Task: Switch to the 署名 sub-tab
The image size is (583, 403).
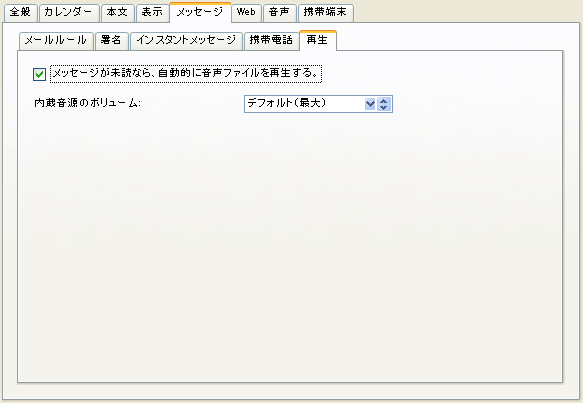Action: coord(112,41)
